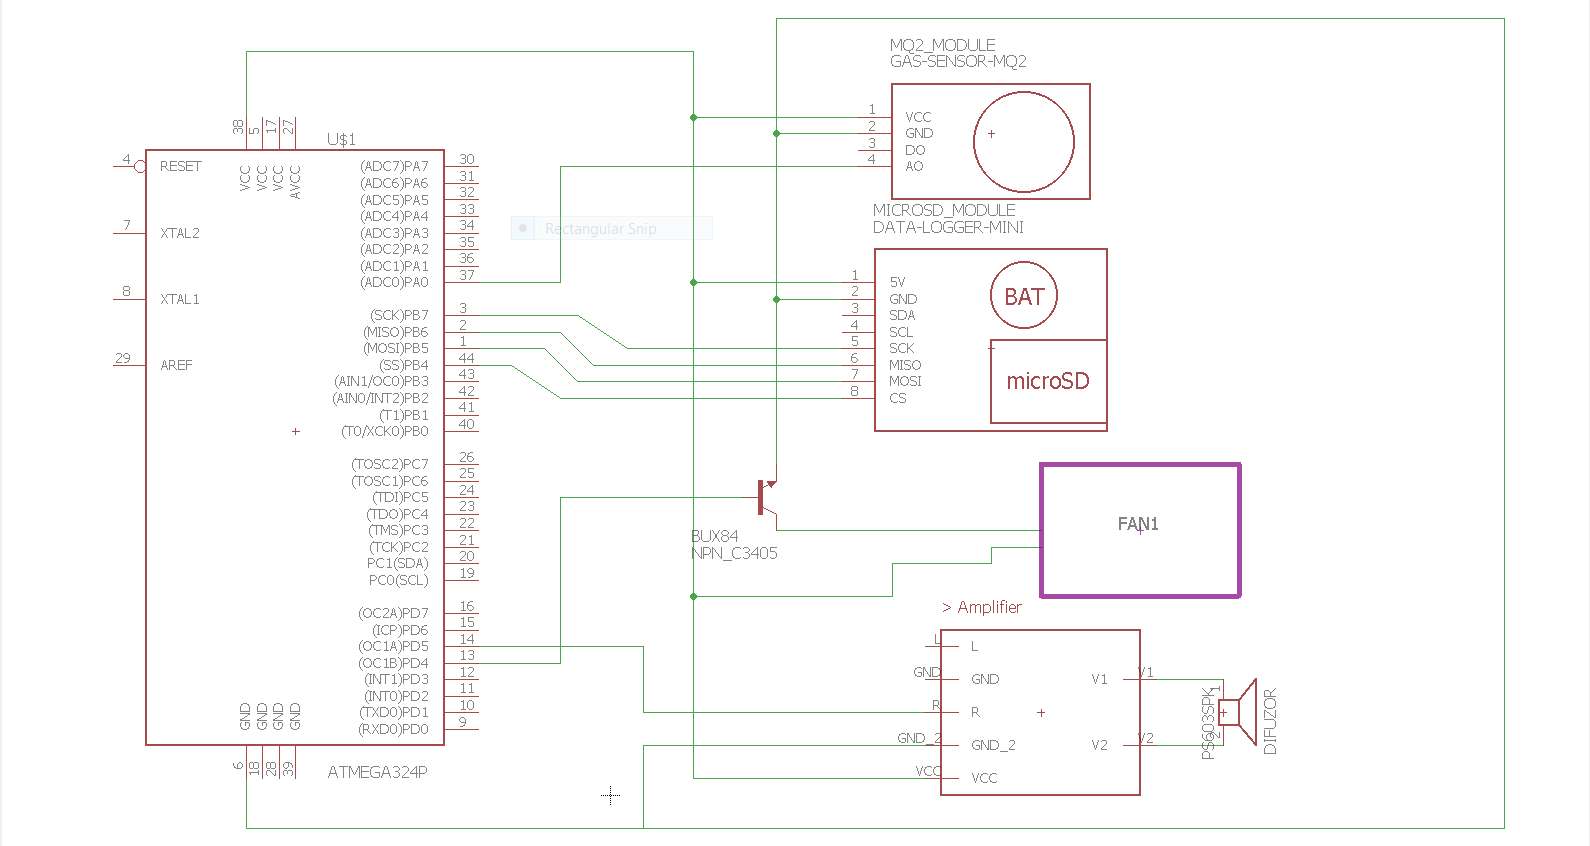Click the faint Rectangular Snip label
The image size is (1590, 846).
[601, 229]
